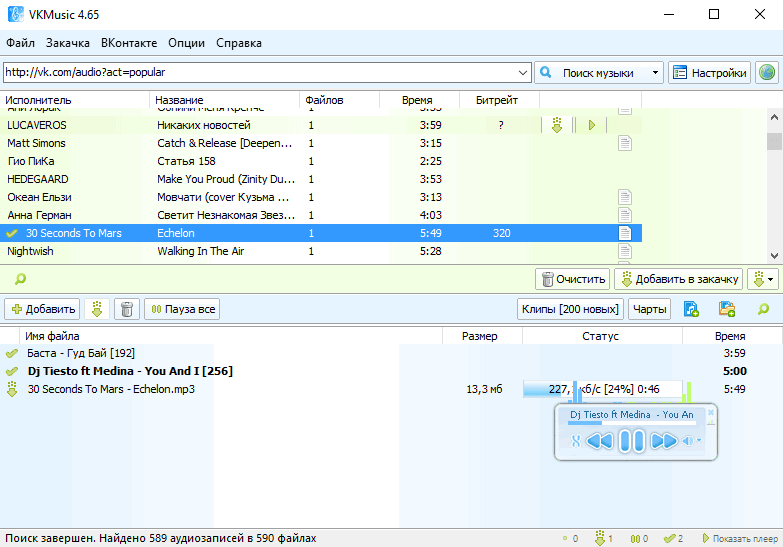The height and width of the screenshot is (547, 783).
Task: Click queued downloads count in status bar
Action: coord(570,539)
